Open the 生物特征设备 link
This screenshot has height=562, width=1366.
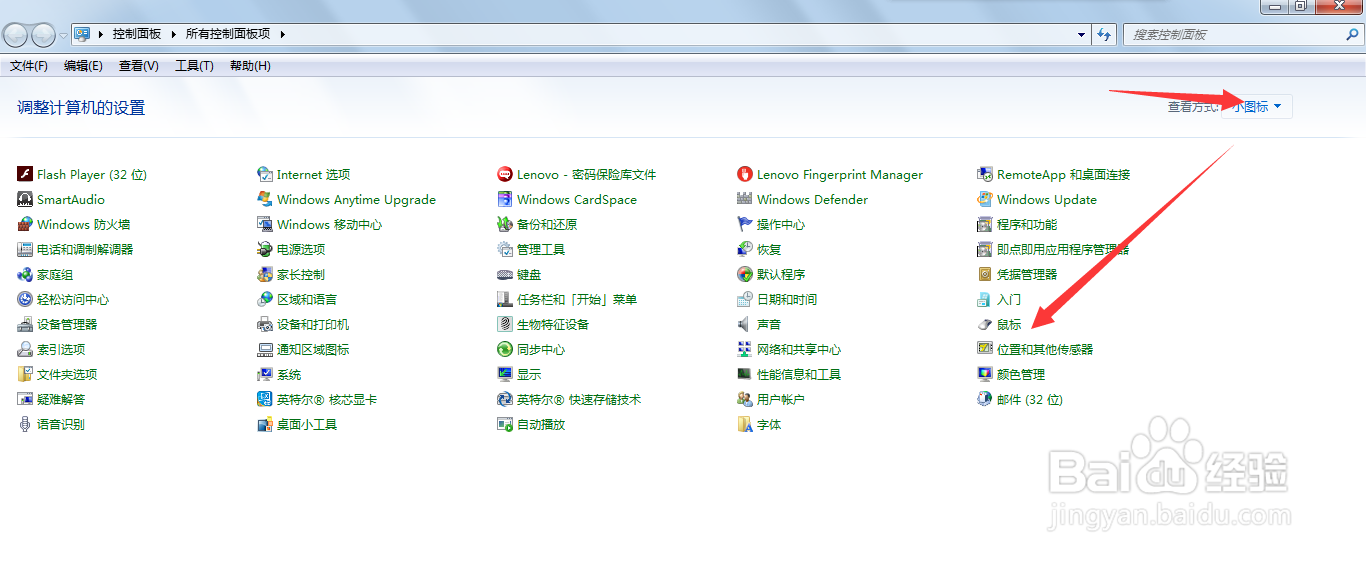pyautogui.click(x=553, y=324)
